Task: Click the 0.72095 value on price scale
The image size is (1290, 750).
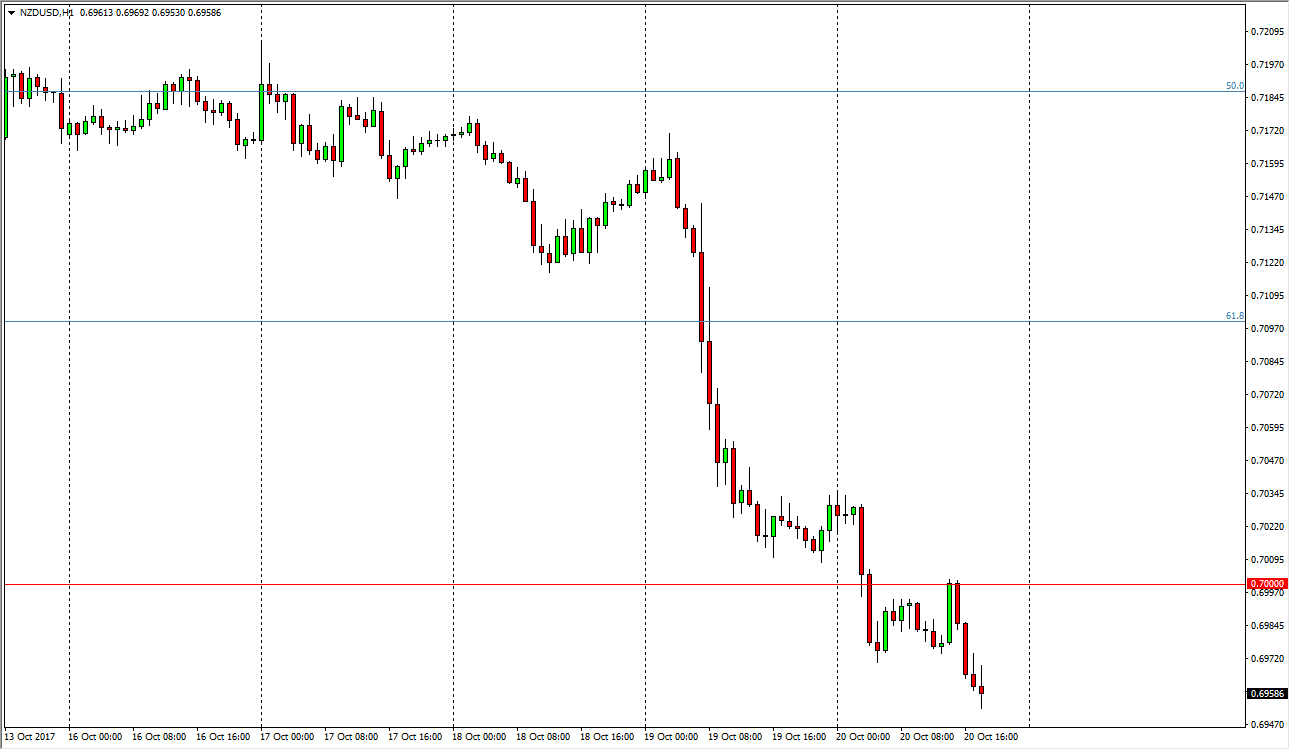Action: (1266, 32)
